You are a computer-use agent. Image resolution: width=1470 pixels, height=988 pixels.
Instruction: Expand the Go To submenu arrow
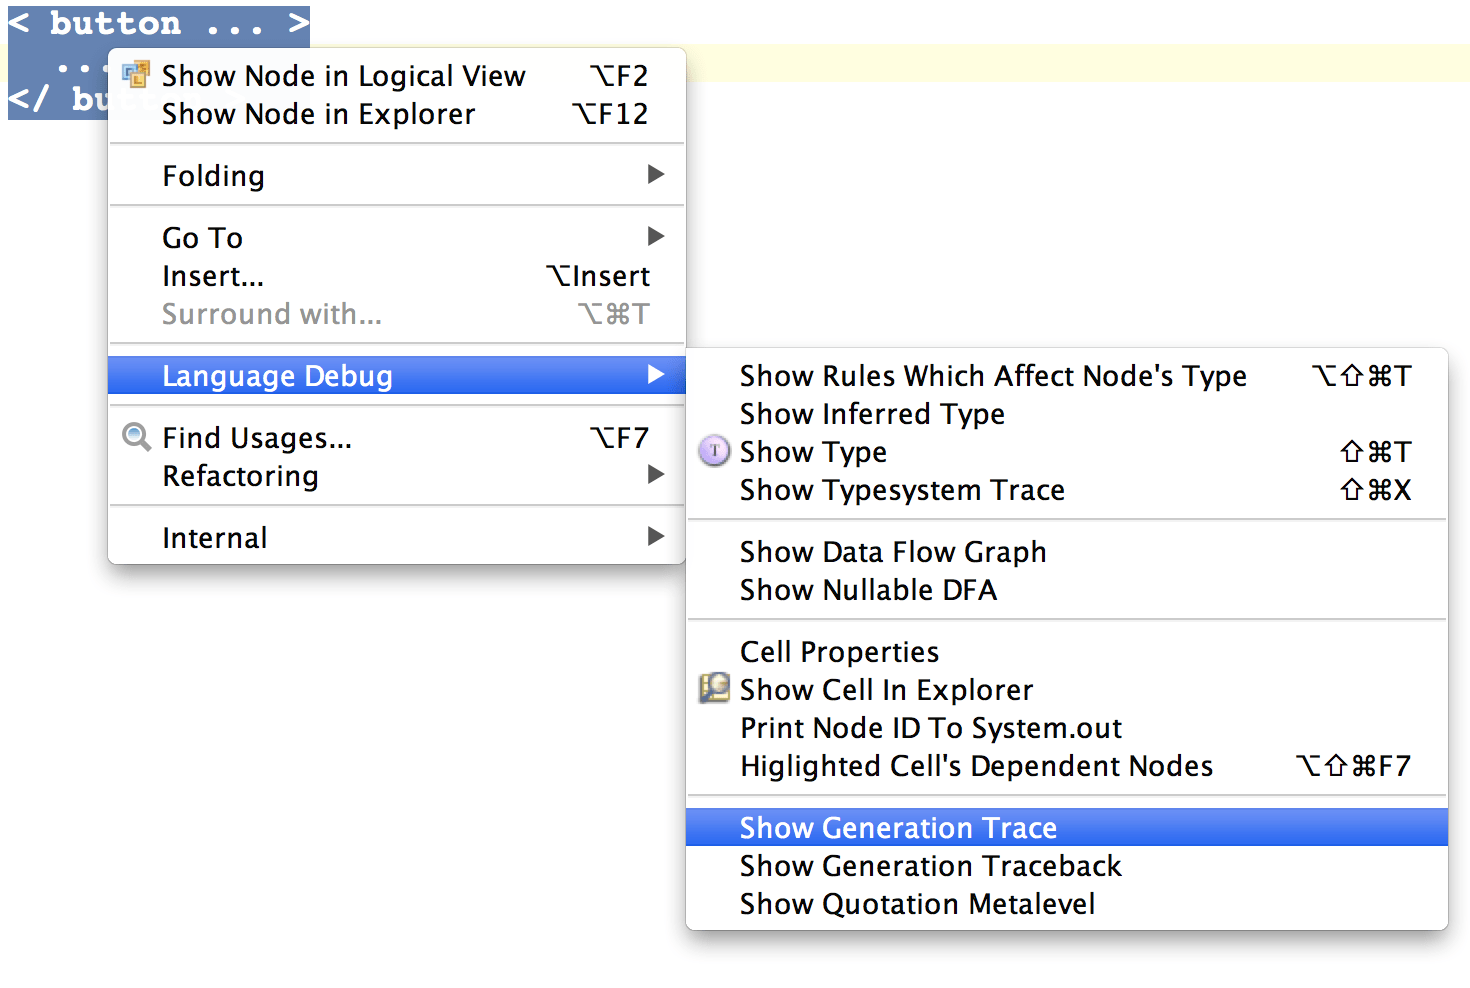(x=655, y=237)
